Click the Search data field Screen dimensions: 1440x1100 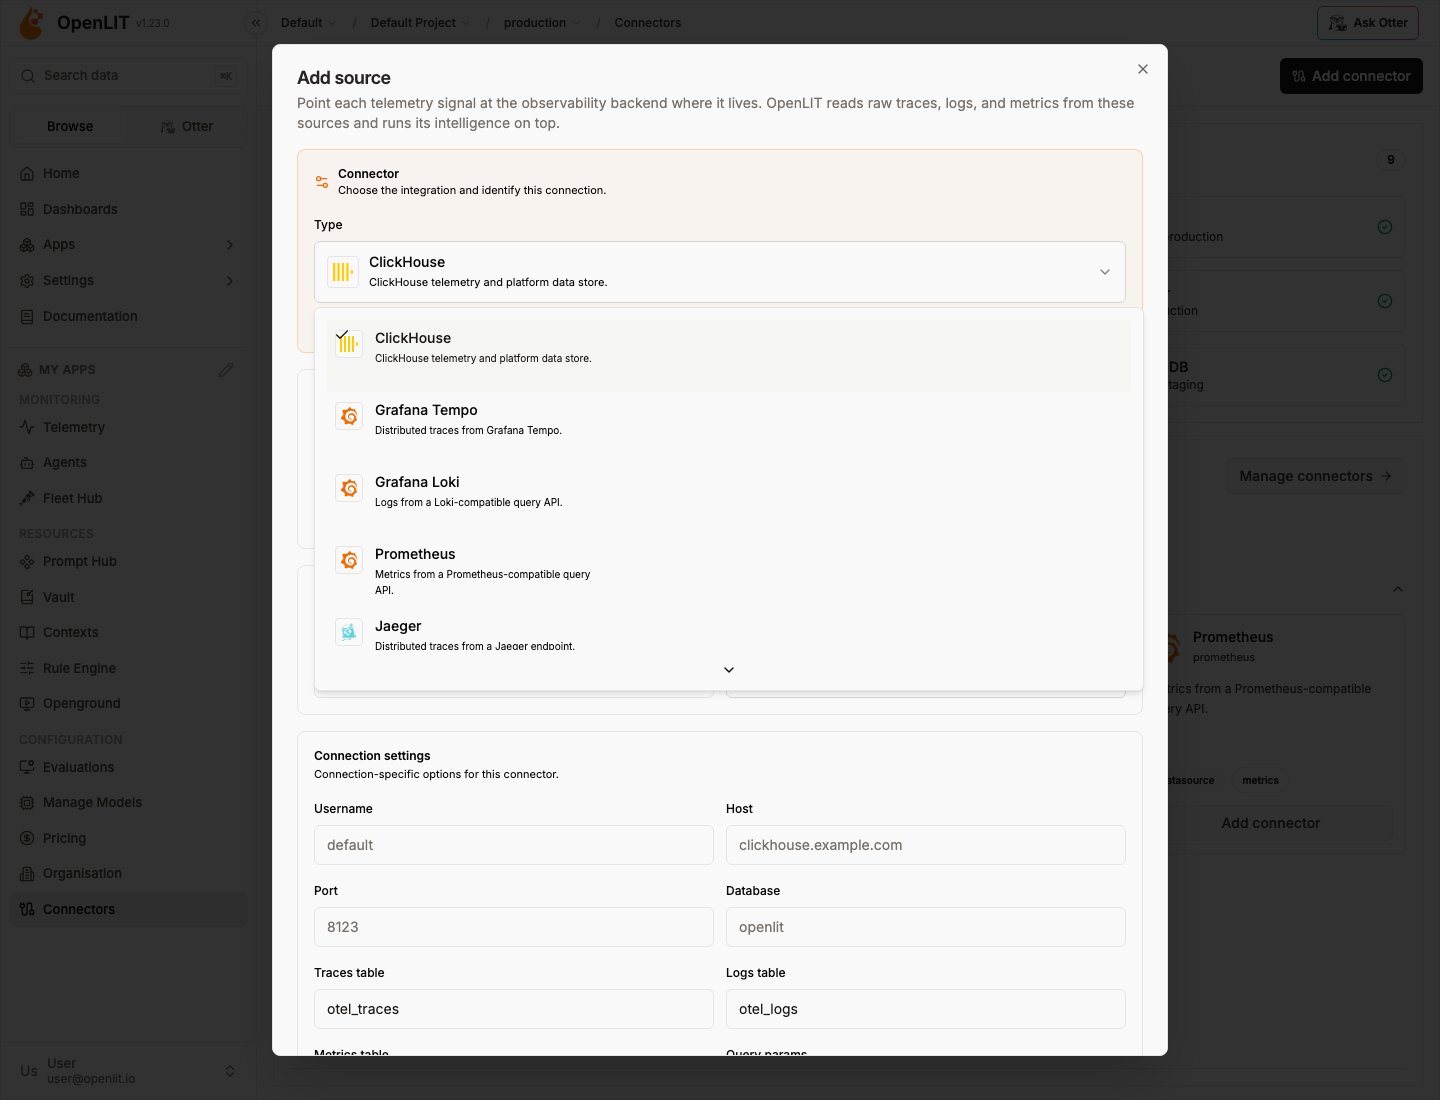coord(129,76)
